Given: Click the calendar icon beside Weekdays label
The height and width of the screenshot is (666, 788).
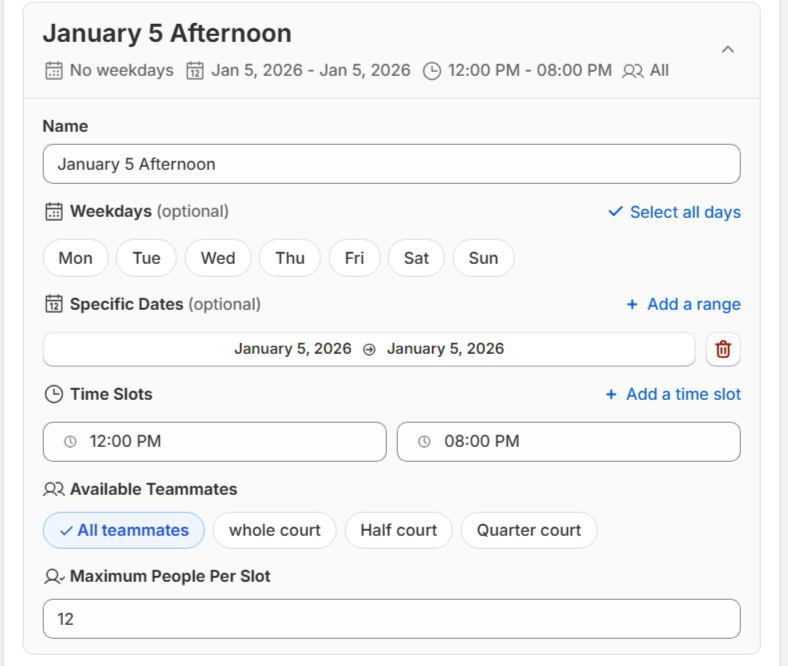Looking at the screenshot, I should pyautogui.click(x=54, y=212).
